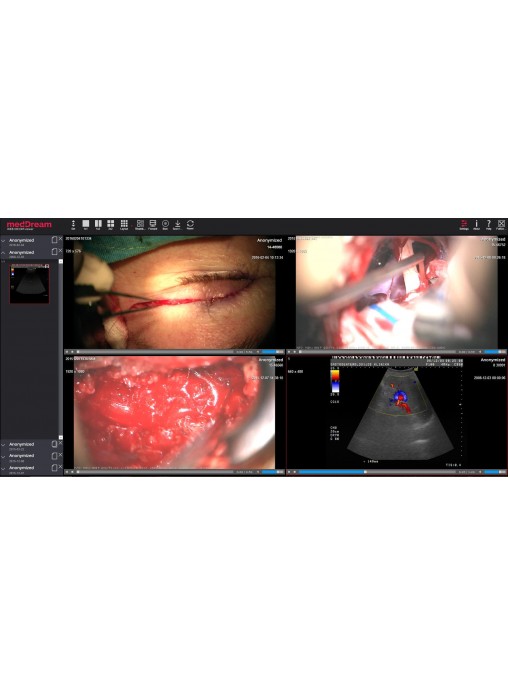Image resolution: width=508 pixels, height=696 pixels.
Task: Close the first Anonymized study with X
Action: pyautogui.click(x=61, y=239)
